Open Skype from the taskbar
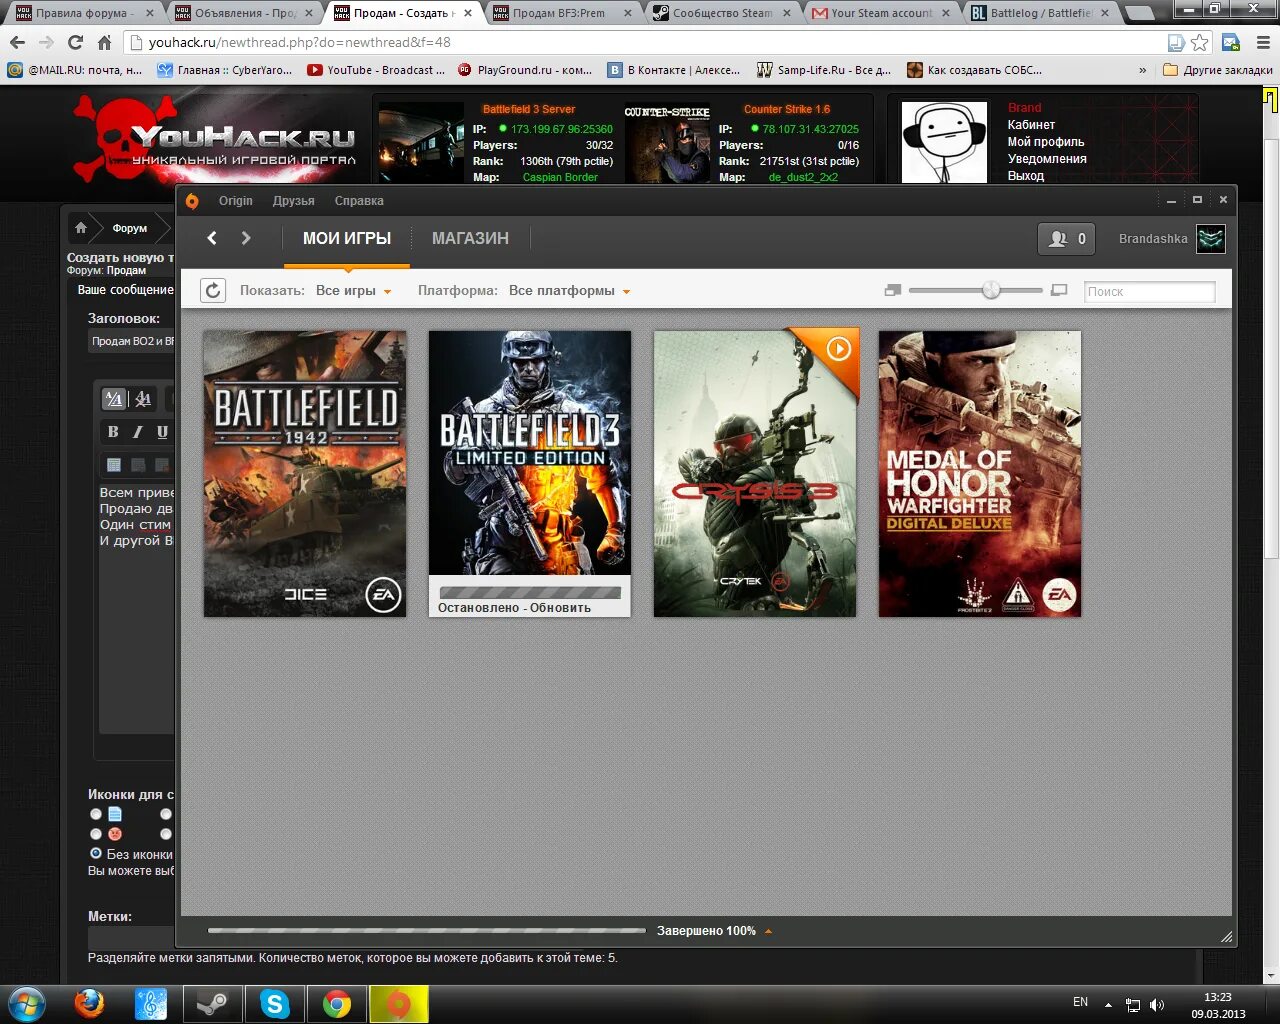This screenshot has height=1024, width=1280. (x=275, y=1004)
